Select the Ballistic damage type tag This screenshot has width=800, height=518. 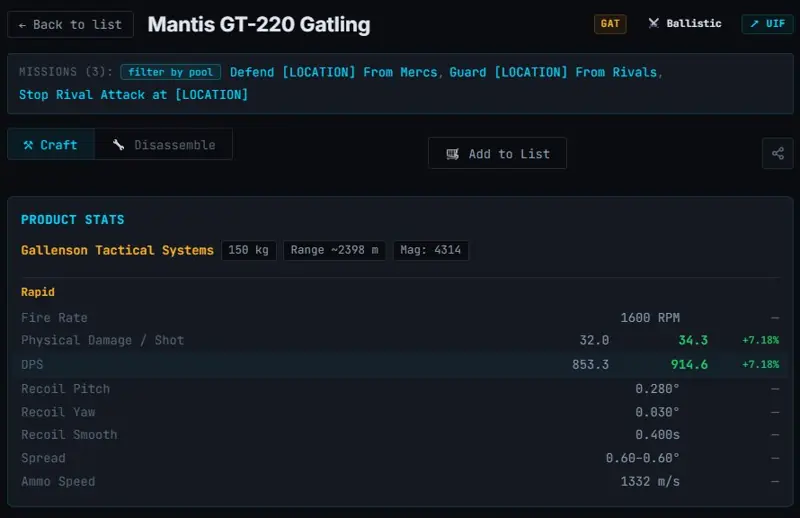pos(684,23)
